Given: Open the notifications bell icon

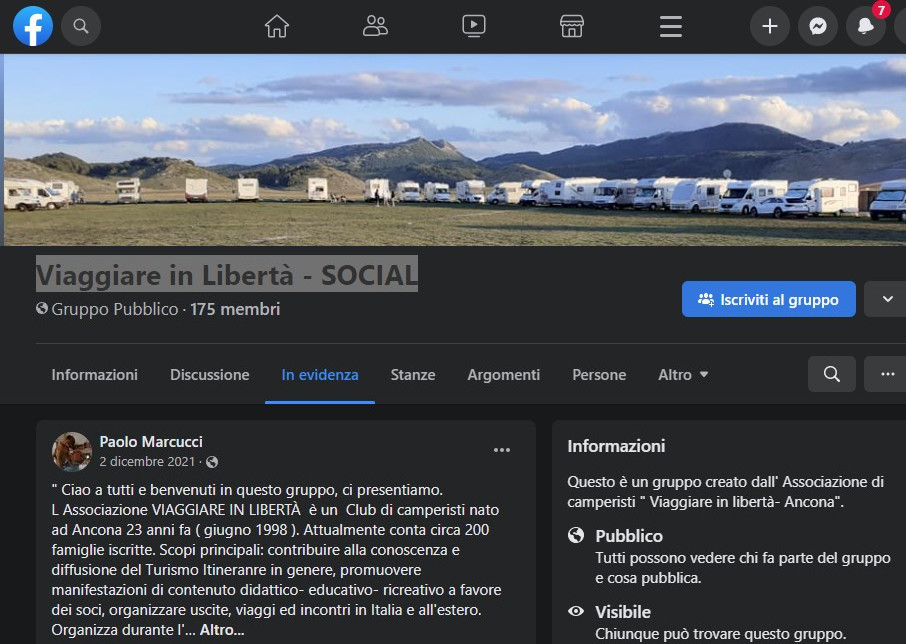Looking at the screenshot, I should pos(866,26).
